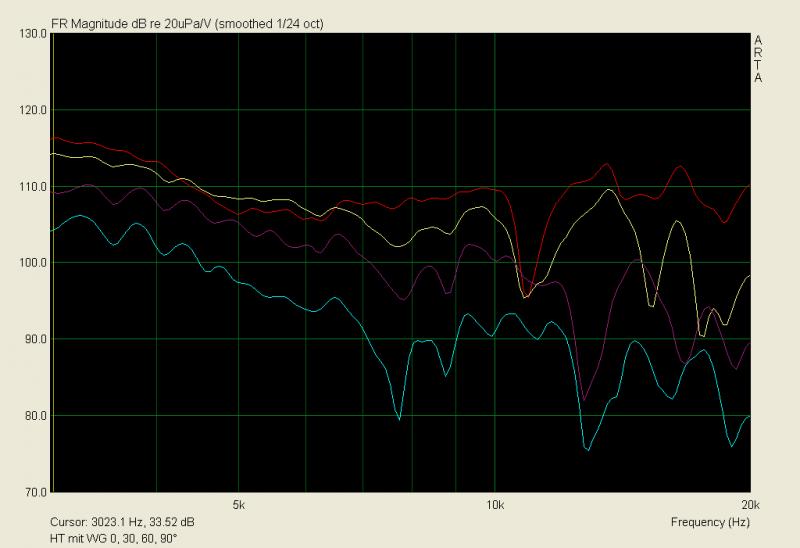Click the yellow vertical cursor line
This screenshot has height=548, width=800.
[x=53, y=263]
